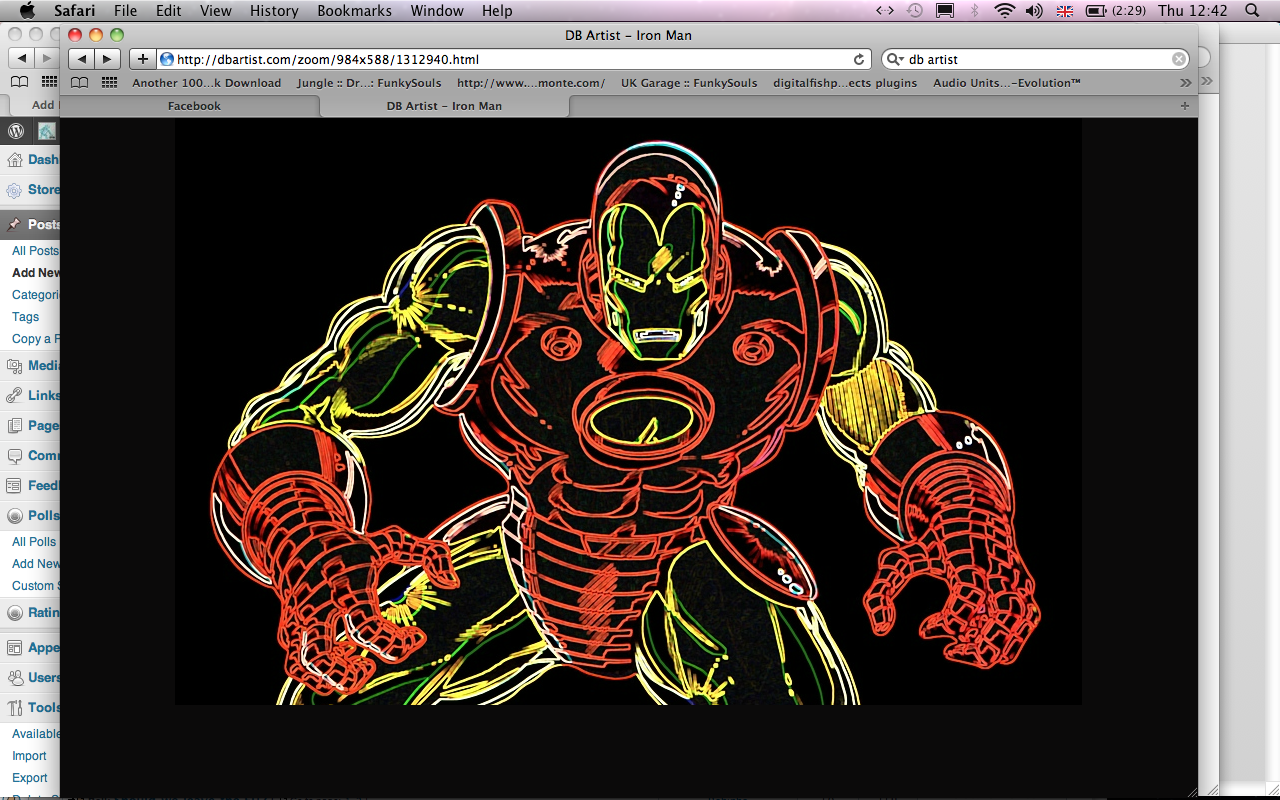The width and height of the screenshot is (1280, 800).
Task: Switch to the Facebook tab
Action: click(x=194, y=106)
